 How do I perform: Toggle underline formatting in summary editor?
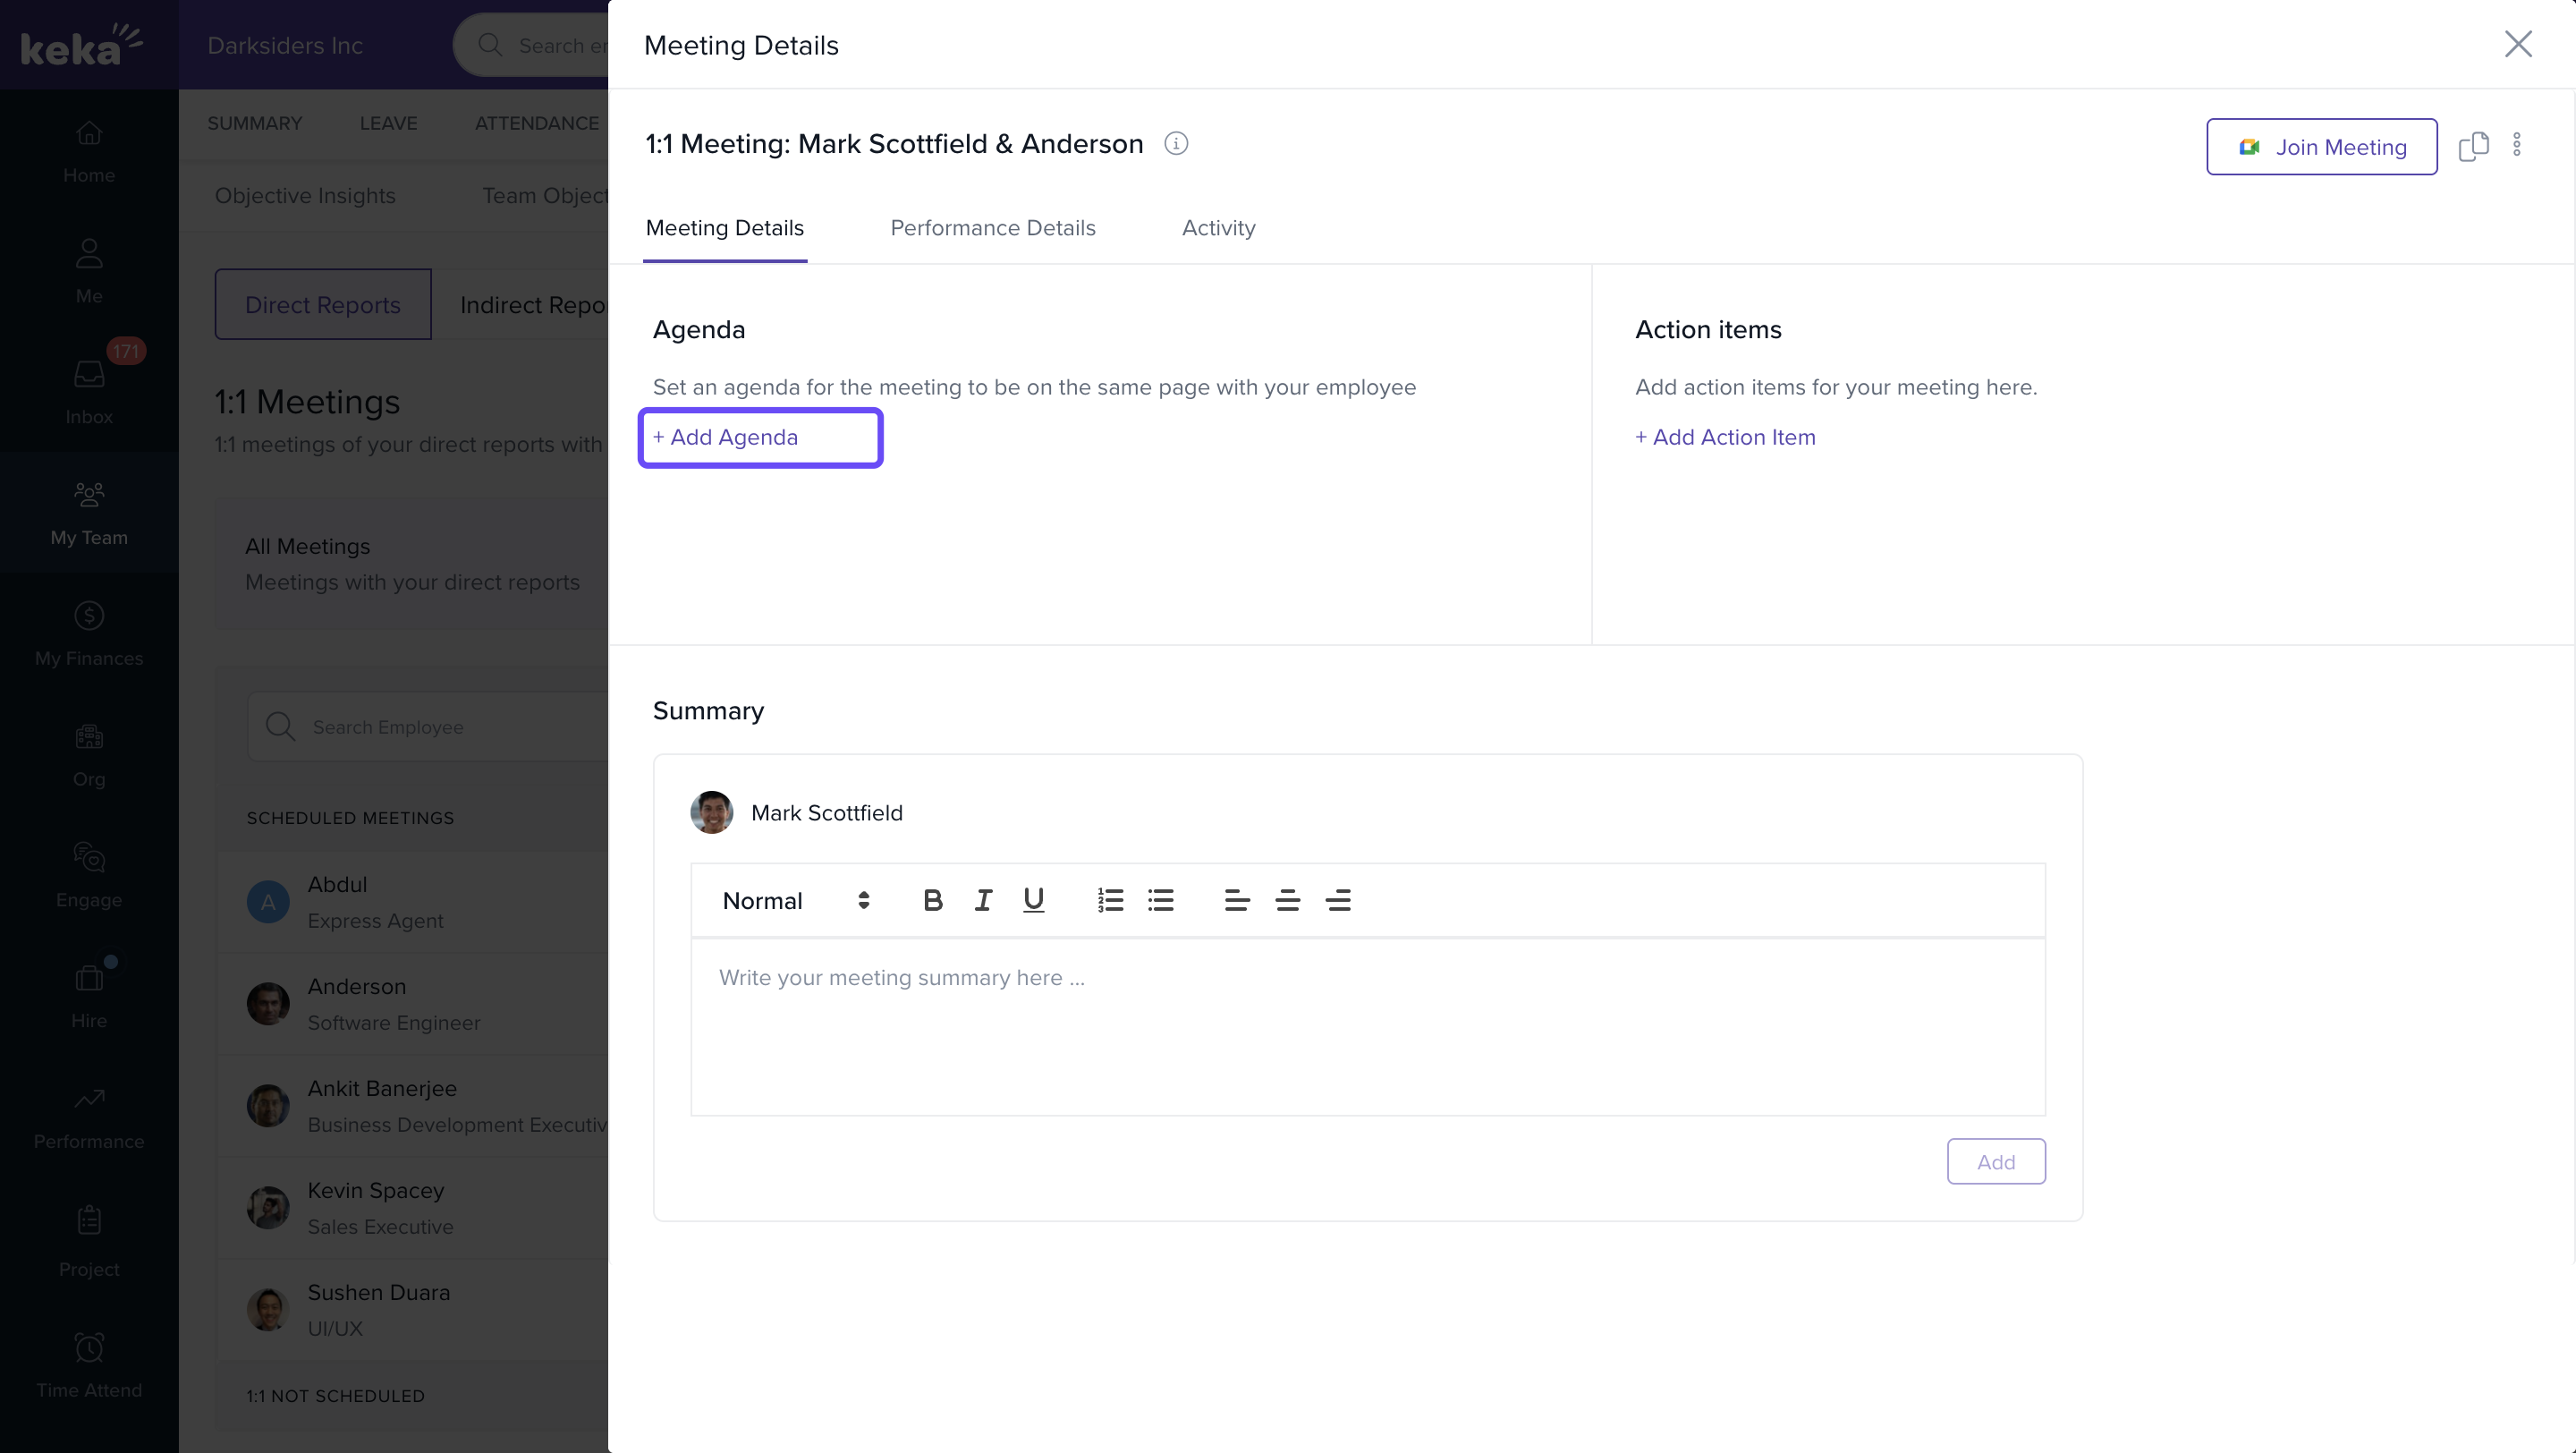(1033, 900)
